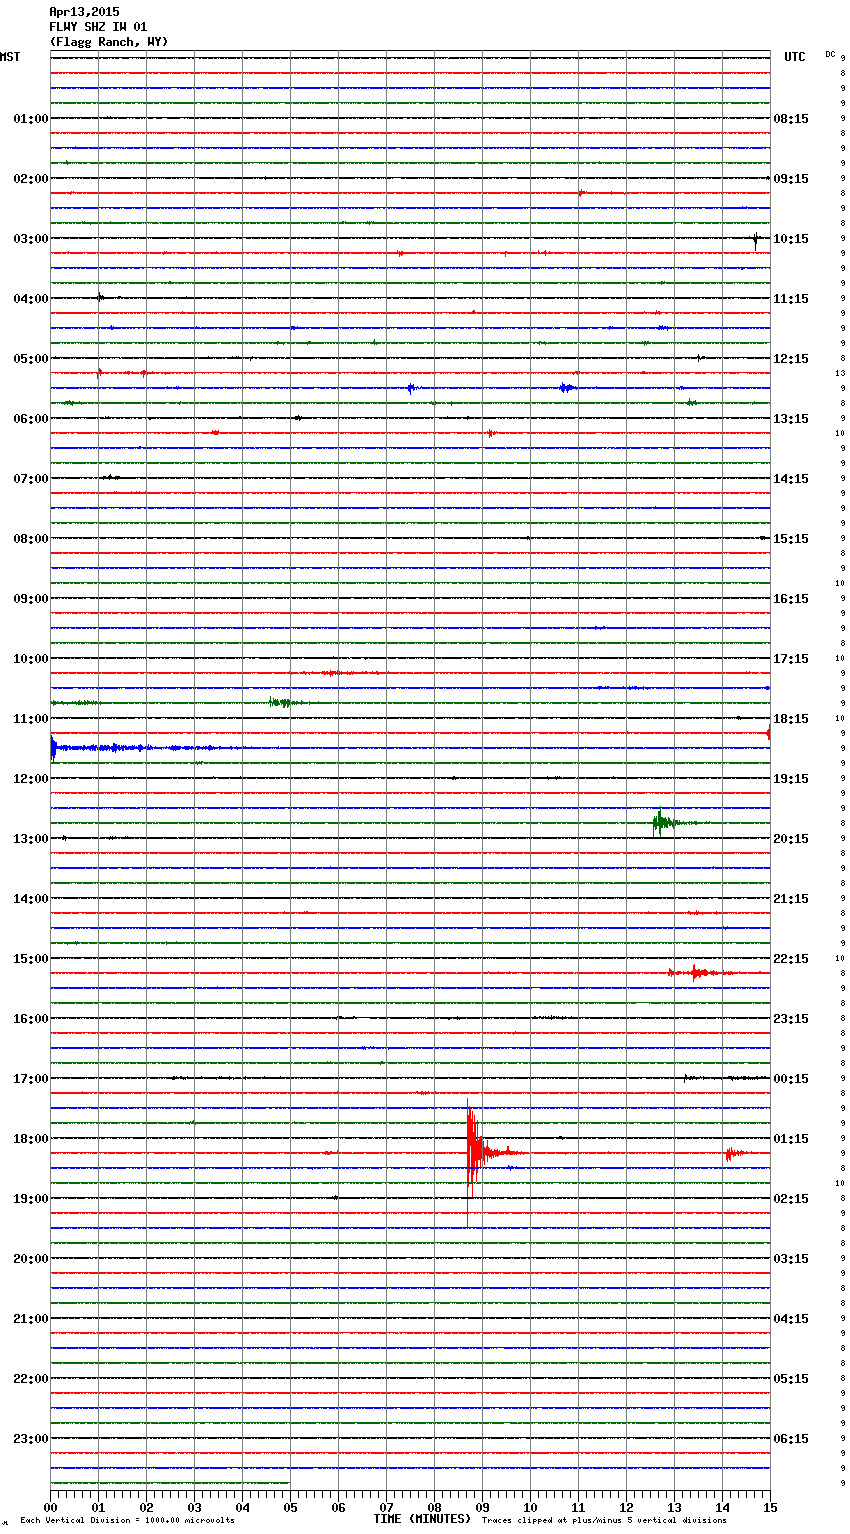The image size is (850, 1534).
Task: Click the 20:00 MST time label
Action: click(30, 1259)
